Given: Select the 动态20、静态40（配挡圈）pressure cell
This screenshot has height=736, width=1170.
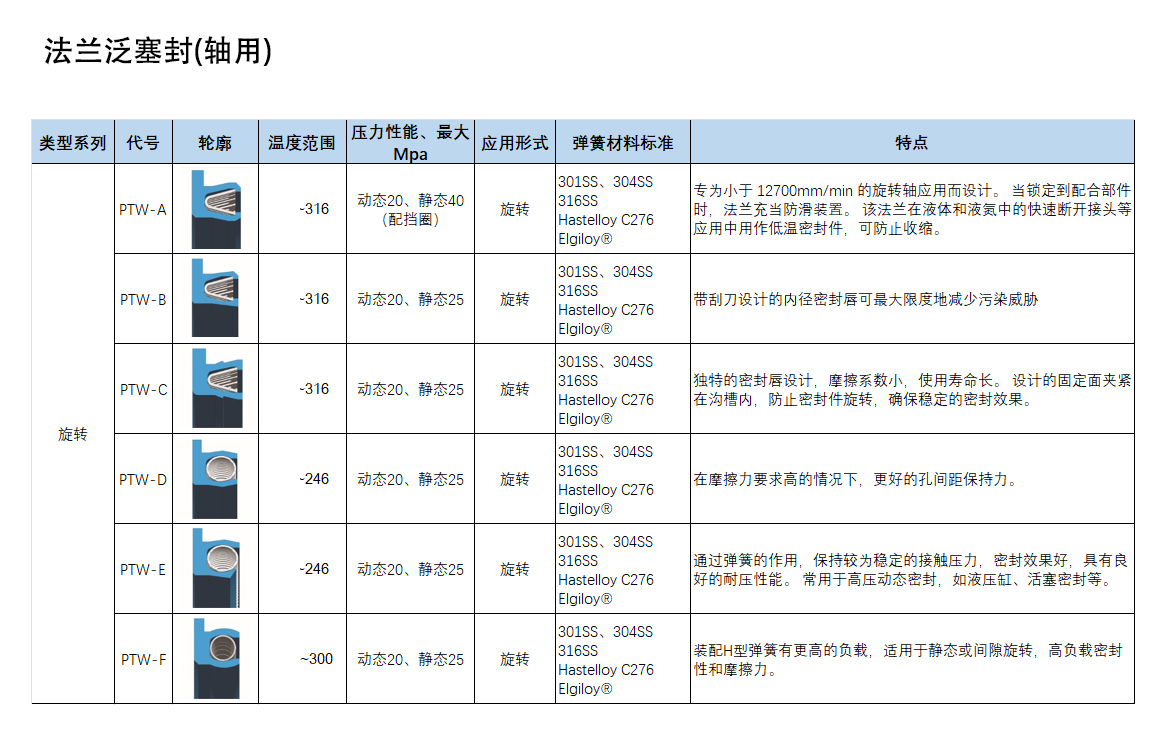Looking at the screenshot, I should tap(410, 210).
